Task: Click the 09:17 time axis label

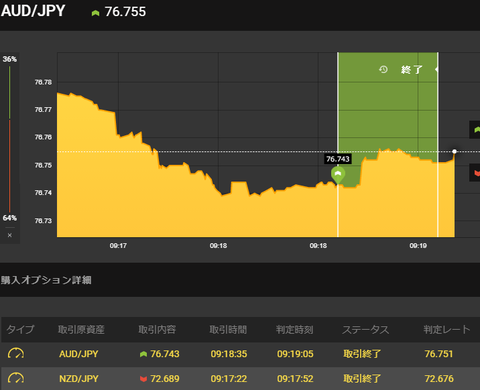Action: tap(118, 246)
